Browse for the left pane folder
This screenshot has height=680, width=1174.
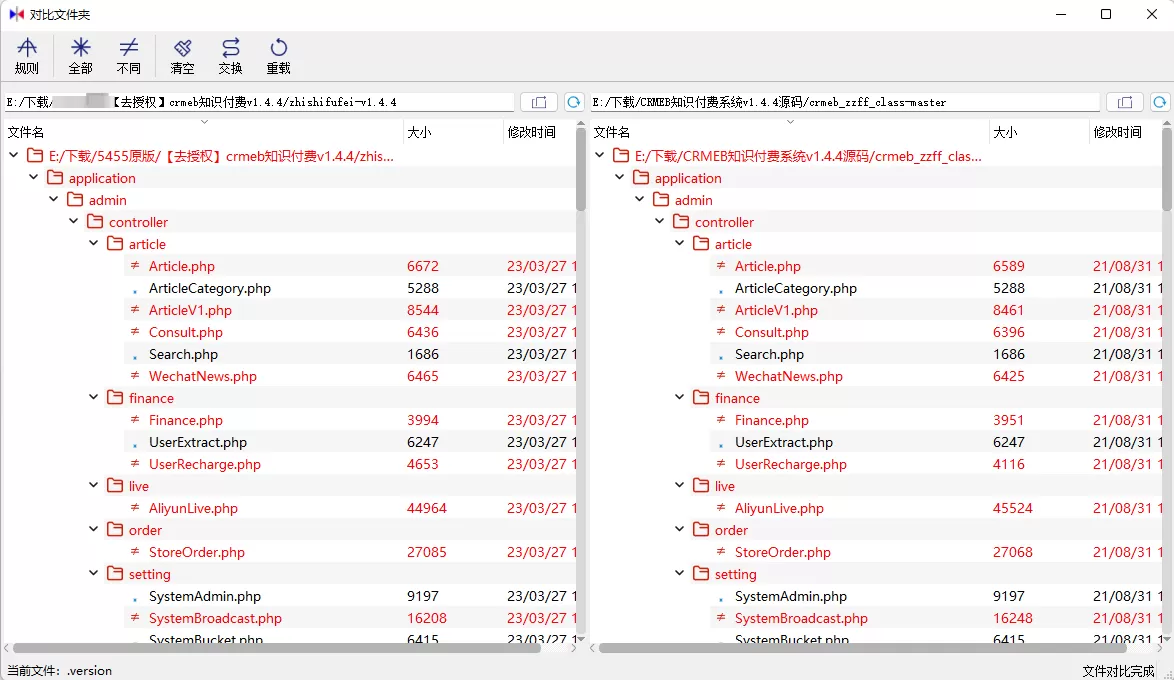point(539,102)
